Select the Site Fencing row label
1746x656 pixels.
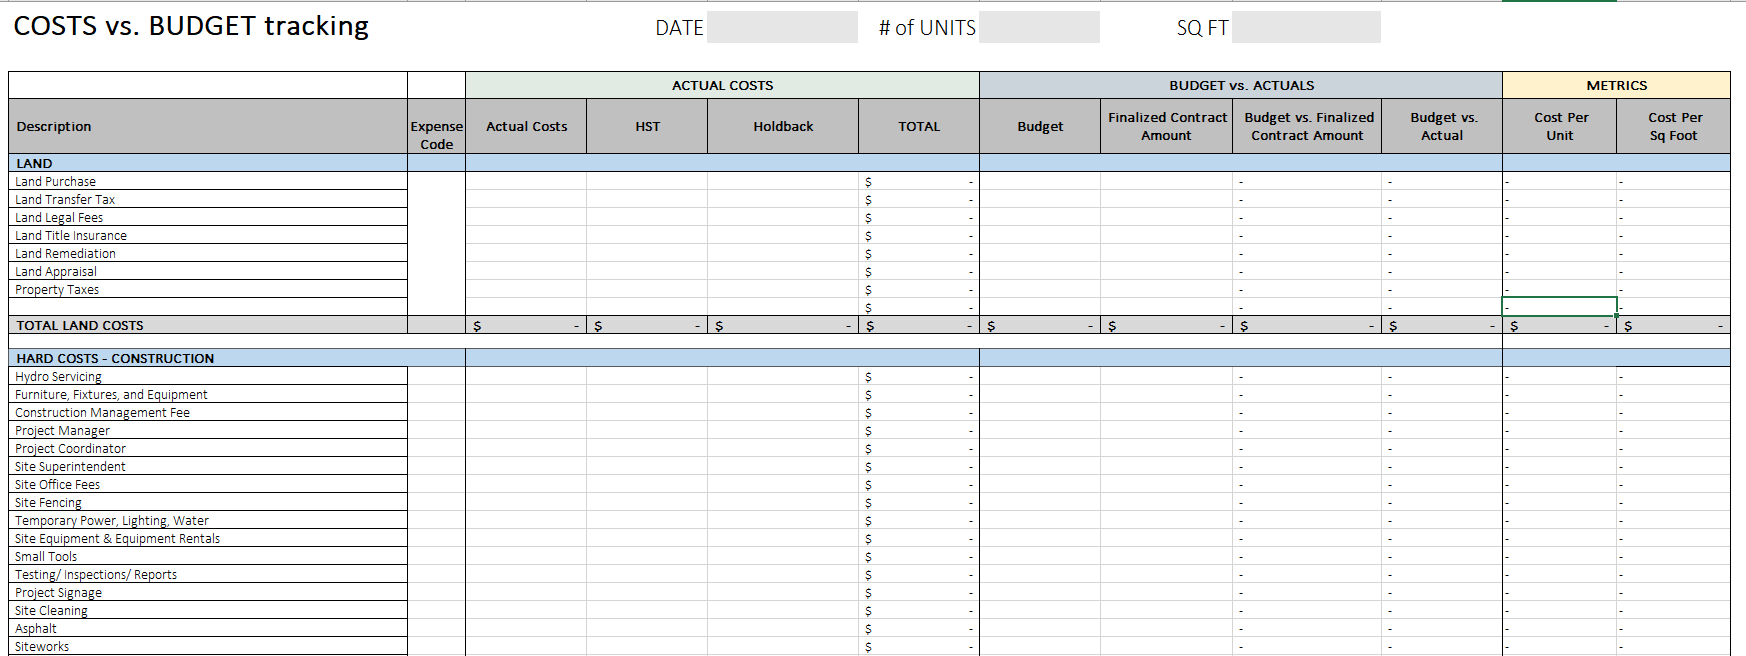pyautogui.click(x=48, y=502)
